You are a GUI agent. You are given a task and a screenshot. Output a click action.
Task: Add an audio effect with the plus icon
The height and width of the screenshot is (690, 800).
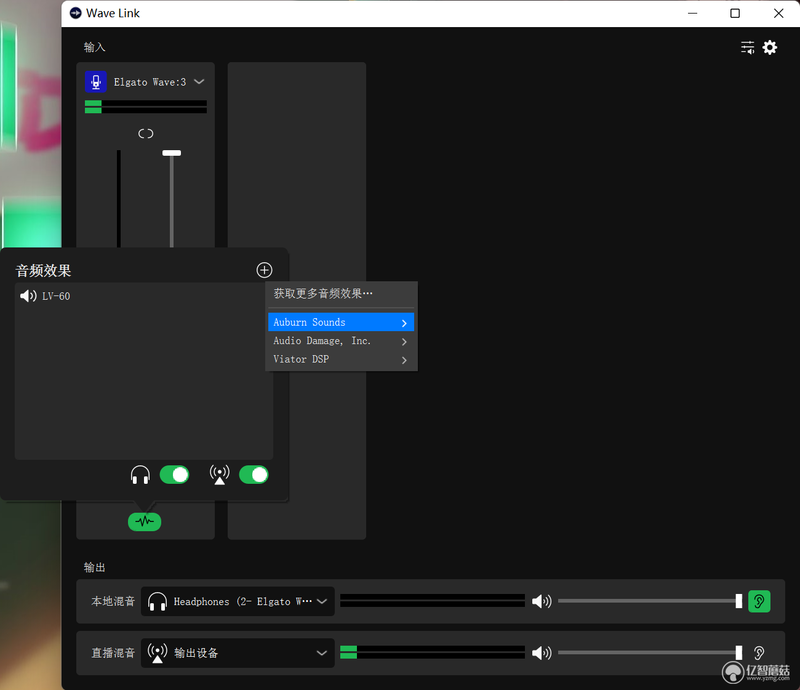tap(264, 270)
